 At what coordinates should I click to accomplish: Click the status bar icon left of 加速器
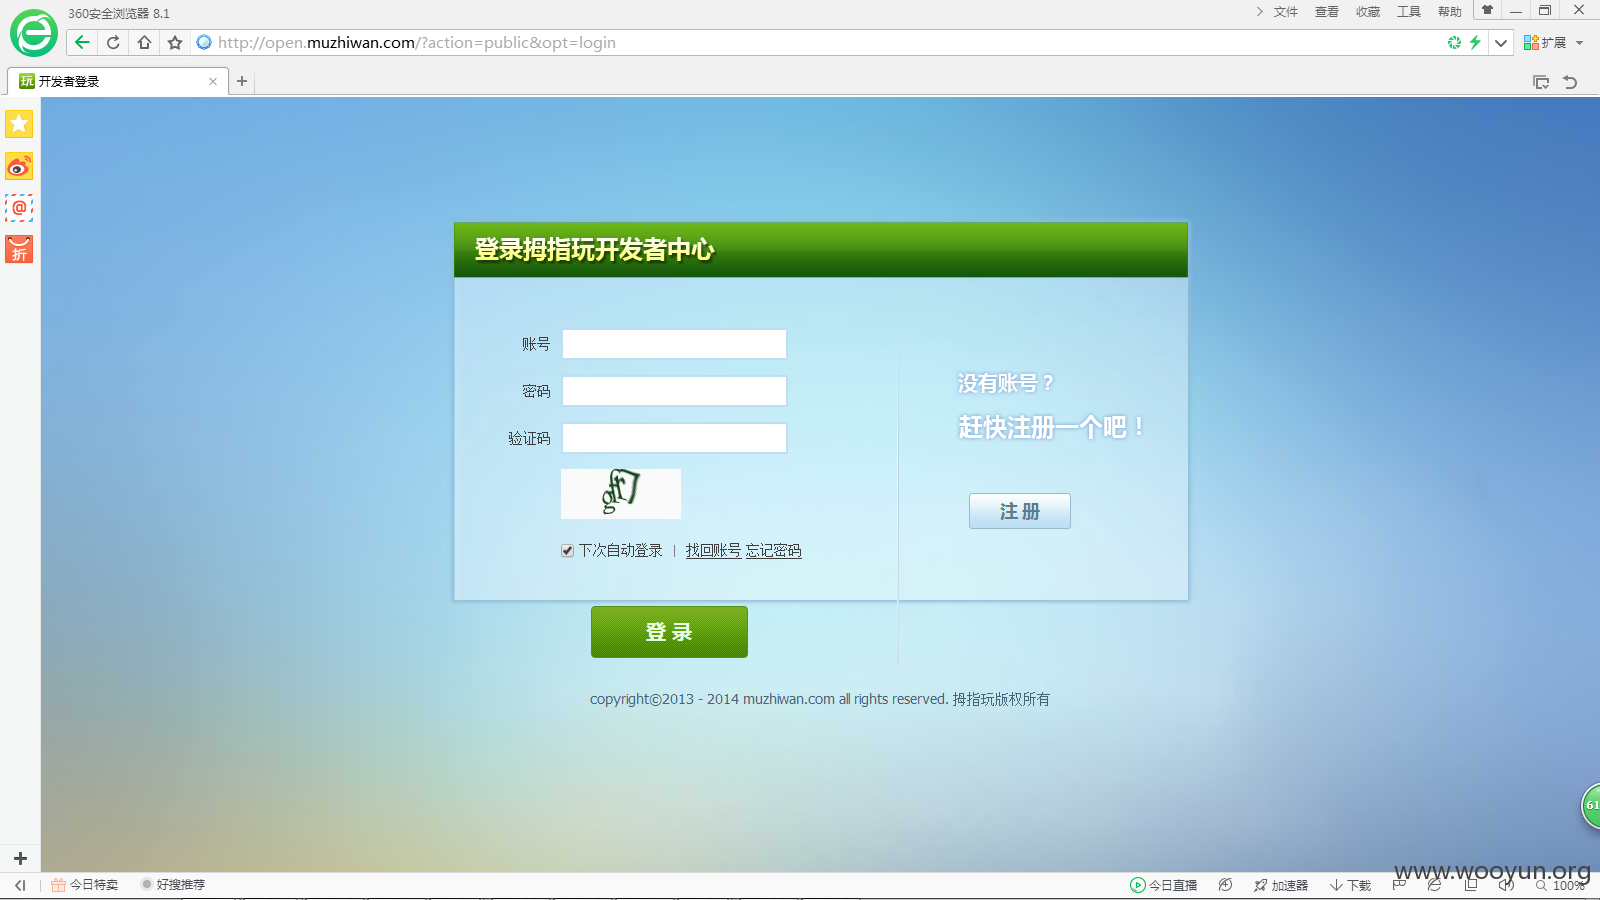coord(1225,885)
